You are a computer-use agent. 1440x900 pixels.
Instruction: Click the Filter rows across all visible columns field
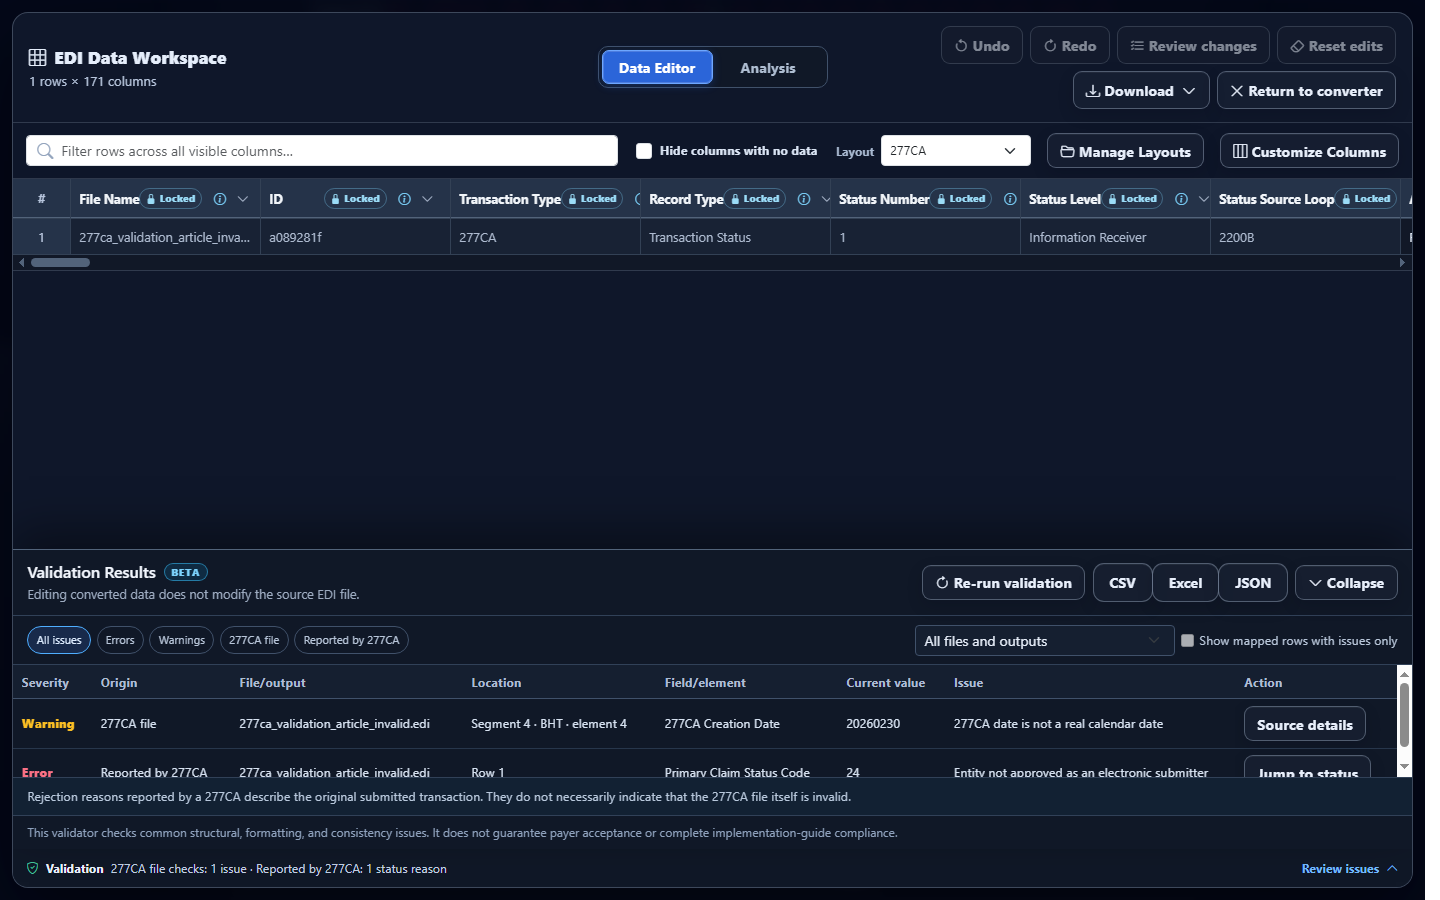coord(322,151)
